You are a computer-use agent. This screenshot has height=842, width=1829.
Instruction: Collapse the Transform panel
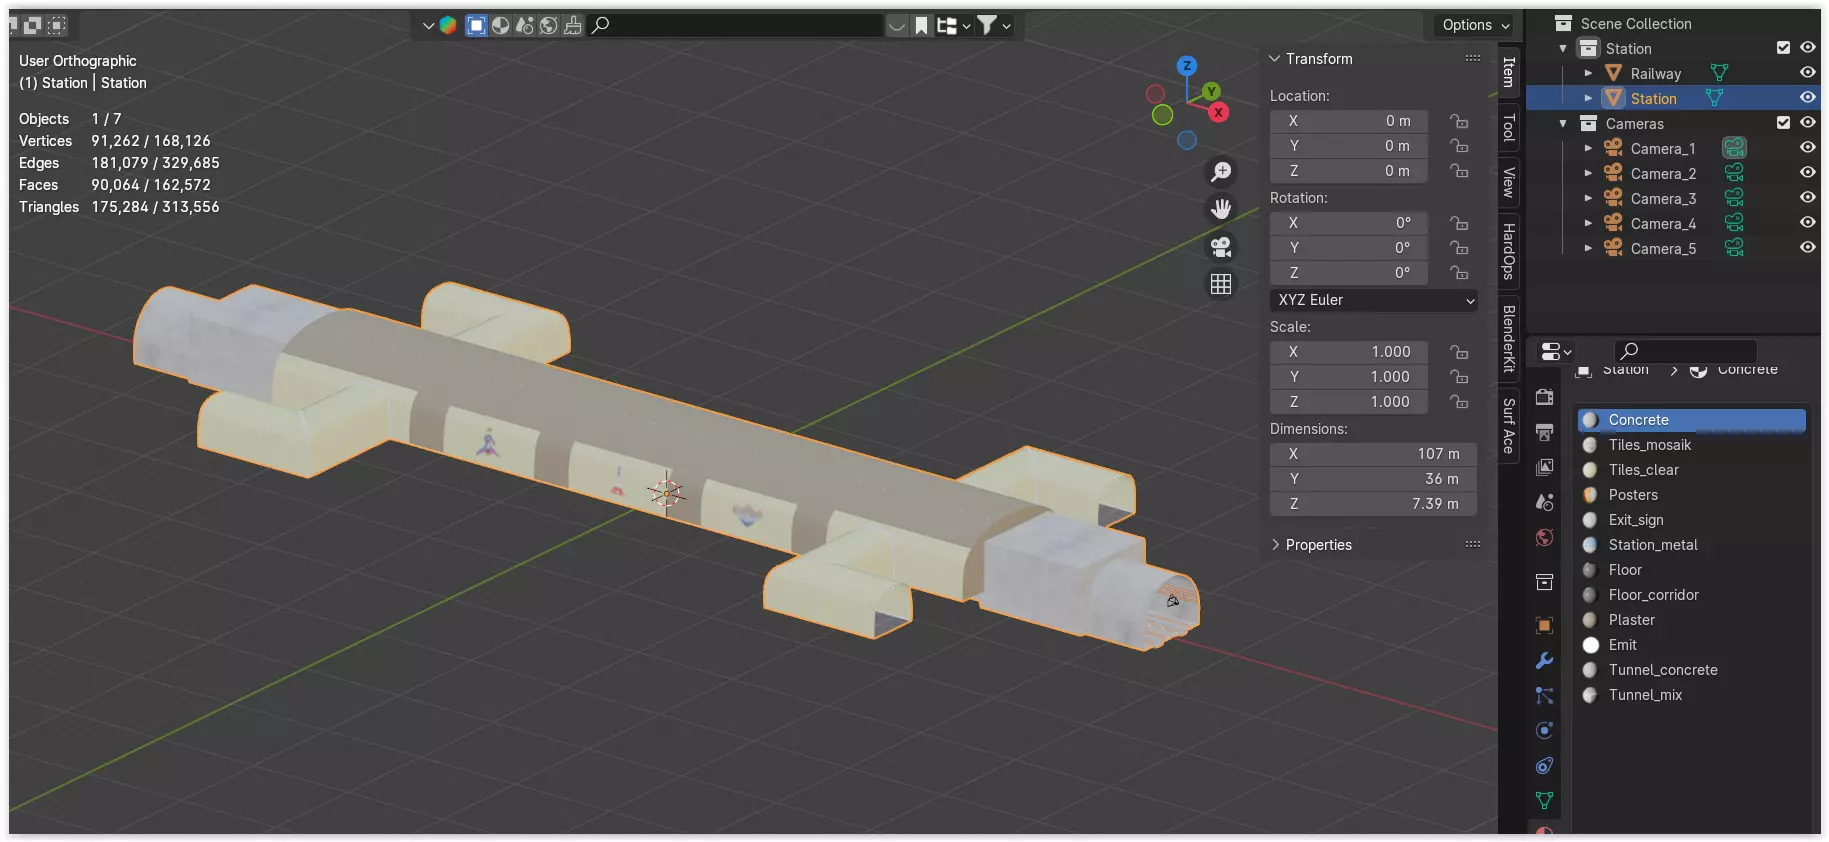tap(1275, 59)
